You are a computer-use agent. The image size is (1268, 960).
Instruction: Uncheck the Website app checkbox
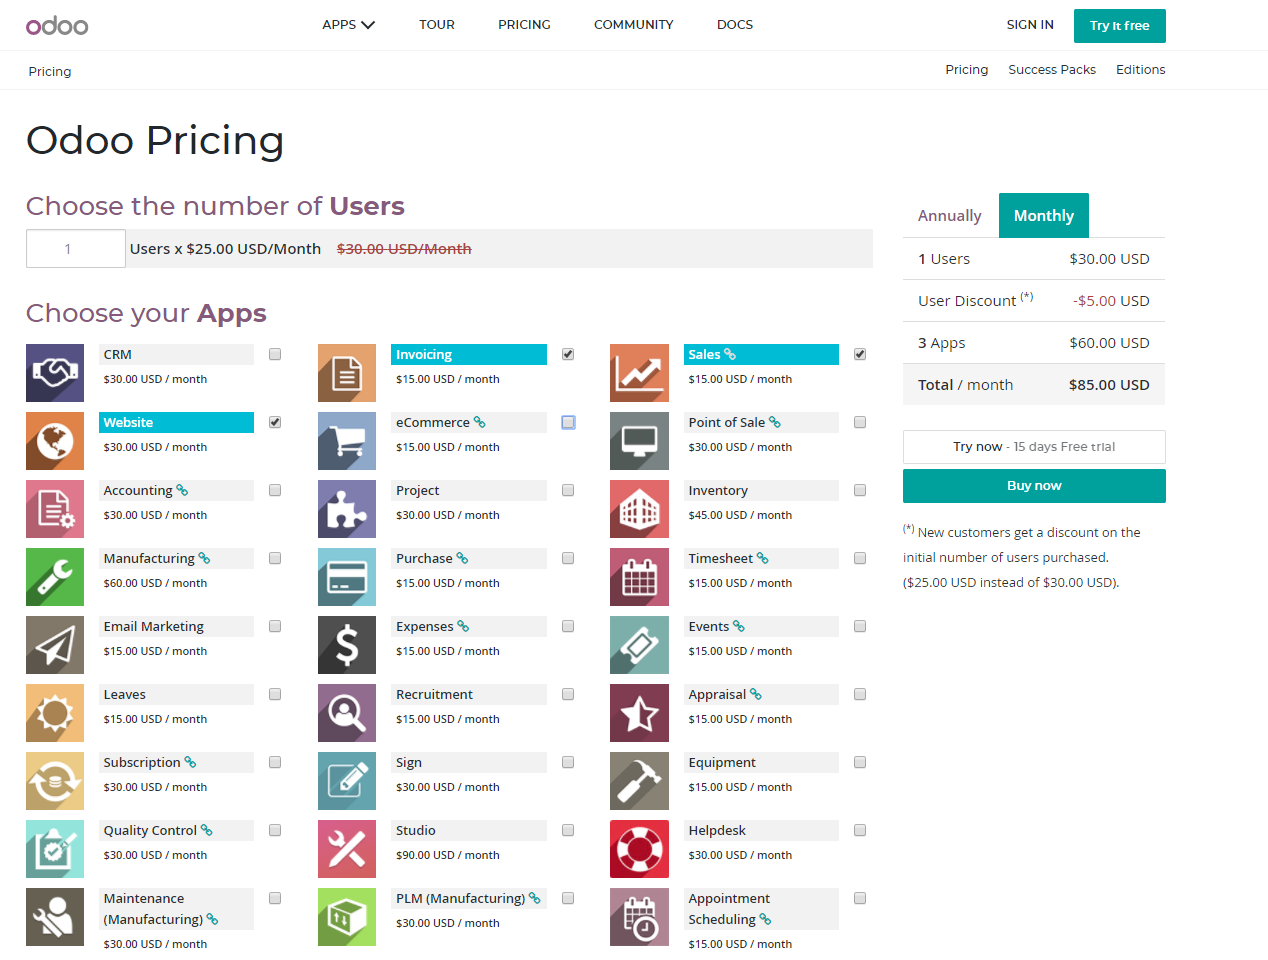[275, 422]
